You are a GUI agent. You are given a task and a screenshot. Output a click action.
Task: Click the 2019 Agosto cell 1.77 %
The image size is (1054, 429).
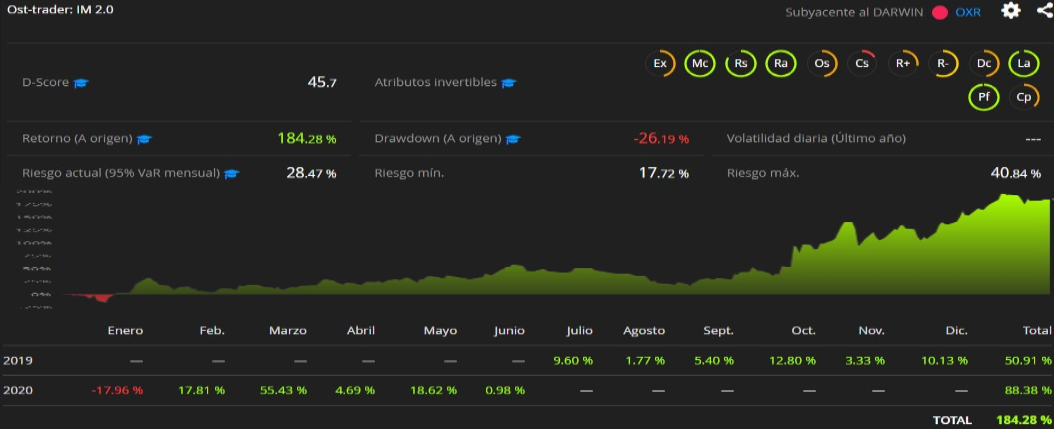pyautogui.click(x=645, y=360)
